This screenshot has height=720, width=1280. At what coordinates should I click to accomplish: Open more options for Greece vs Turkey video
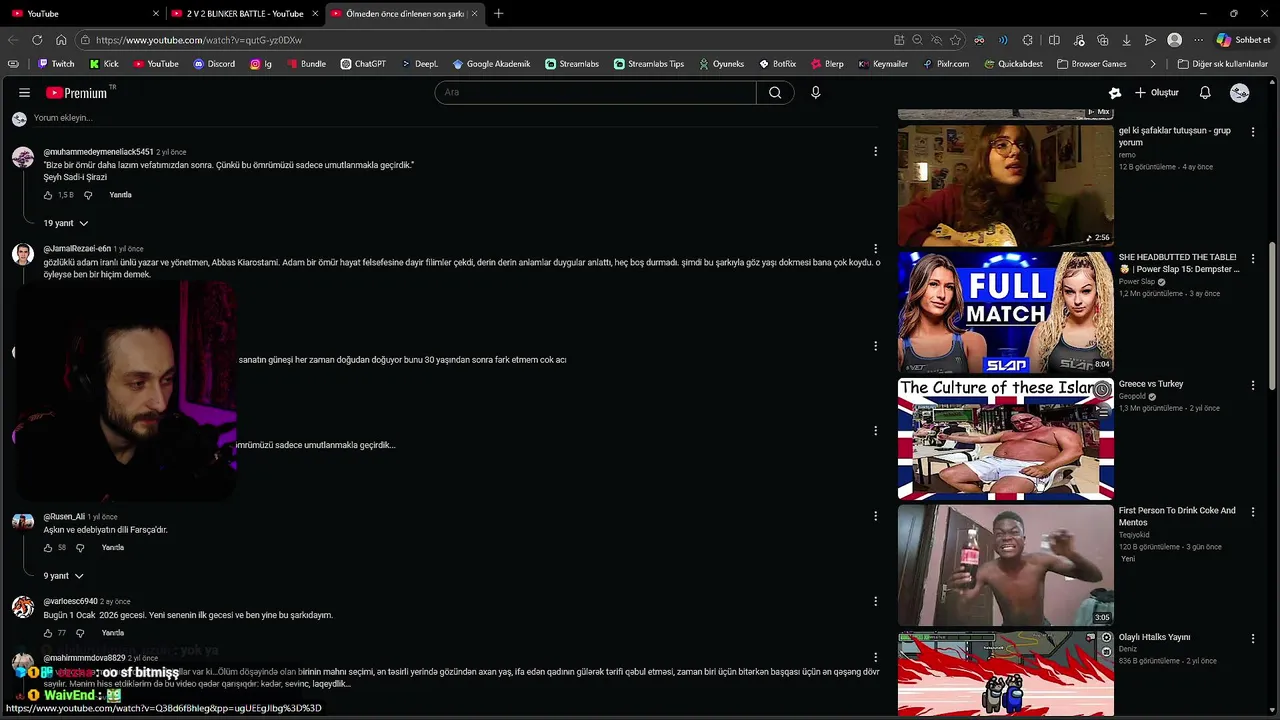tap(1252, 385)
